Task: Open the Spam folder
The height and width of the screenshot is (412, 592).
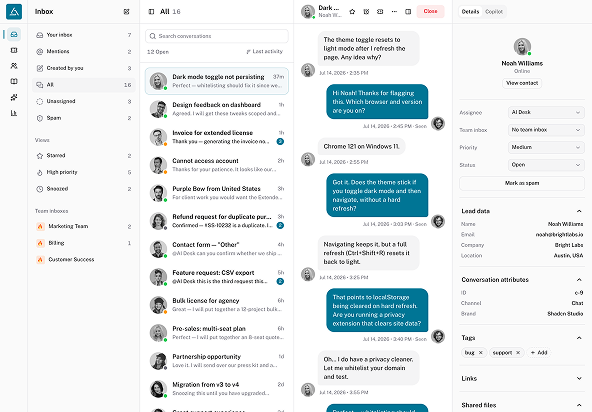Action: pos(83,118)
